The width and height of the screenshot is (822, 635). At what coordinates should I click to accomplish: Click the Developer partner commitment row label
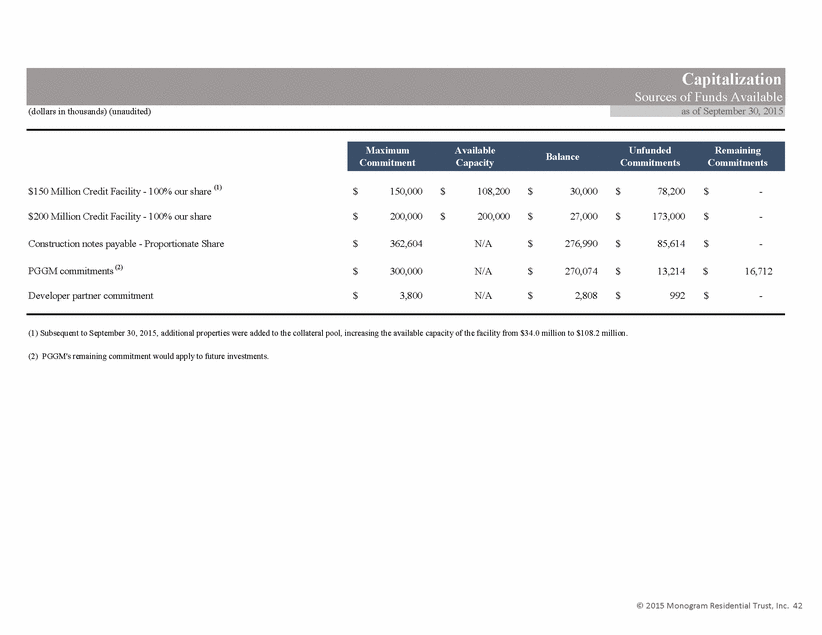coord(91,296)
